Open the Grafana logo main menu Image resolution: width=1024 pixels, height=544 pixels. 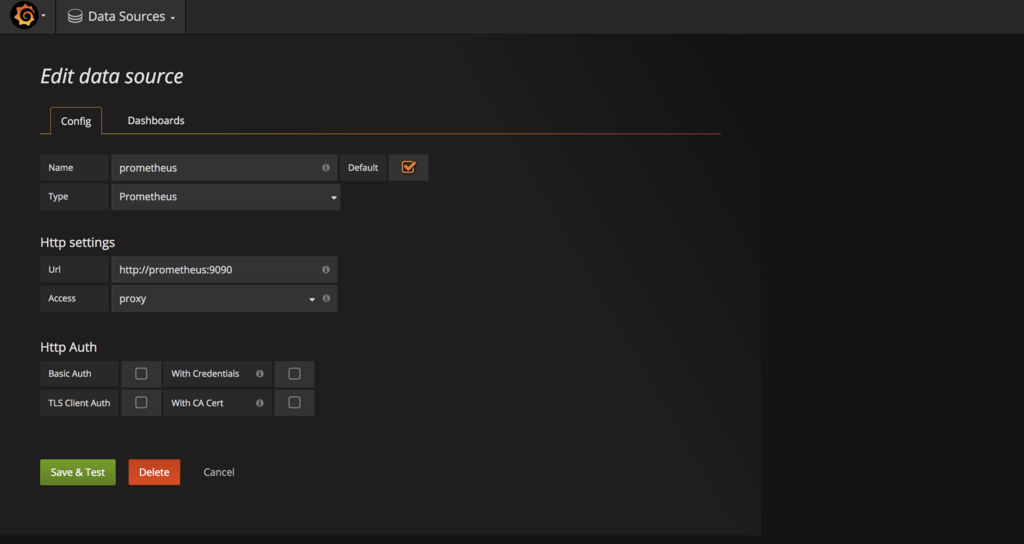(24, 16)
